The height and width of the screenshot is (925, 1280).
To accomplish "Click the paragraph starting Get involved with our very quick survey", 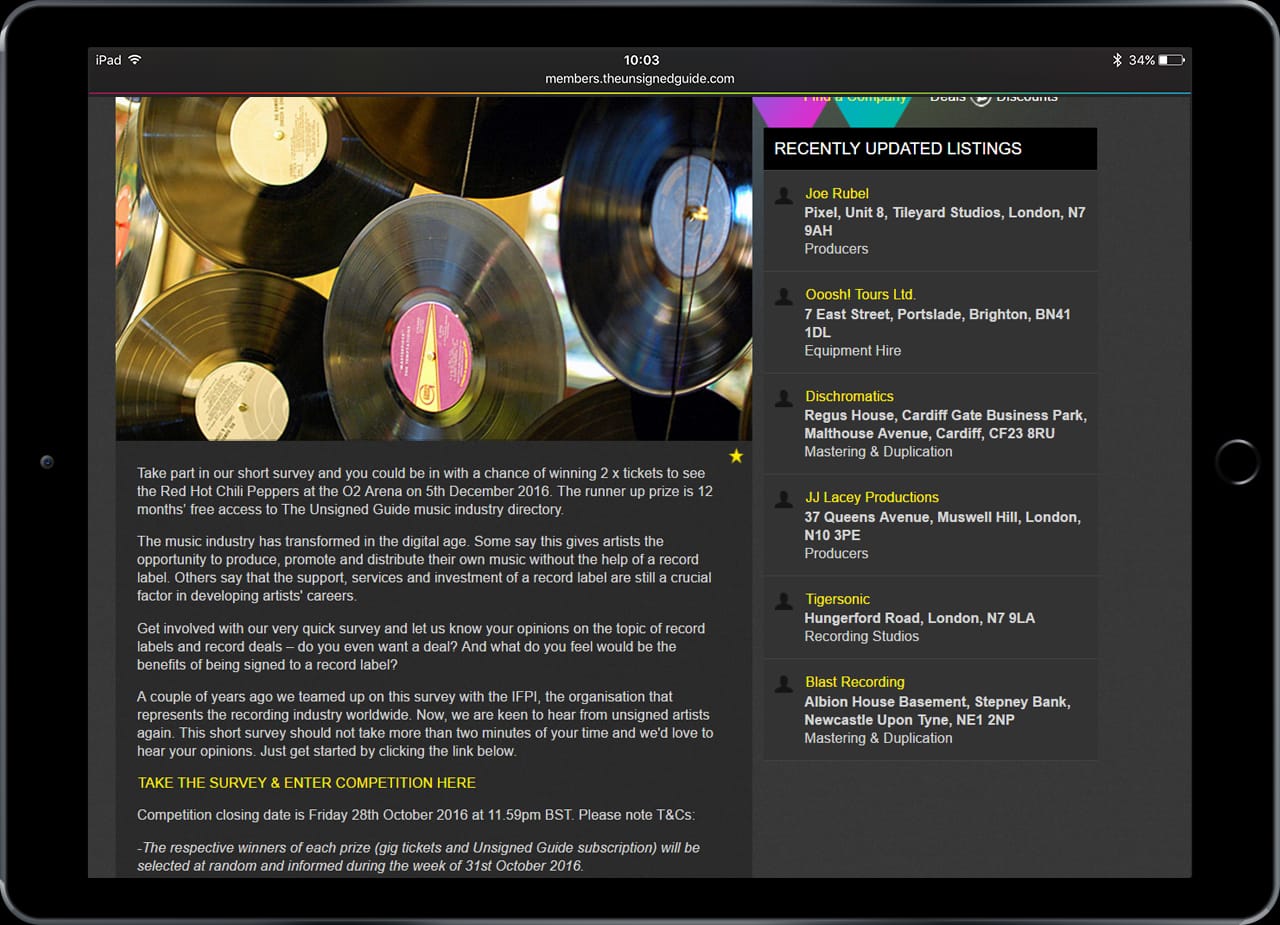I will (x=421, y=647).
